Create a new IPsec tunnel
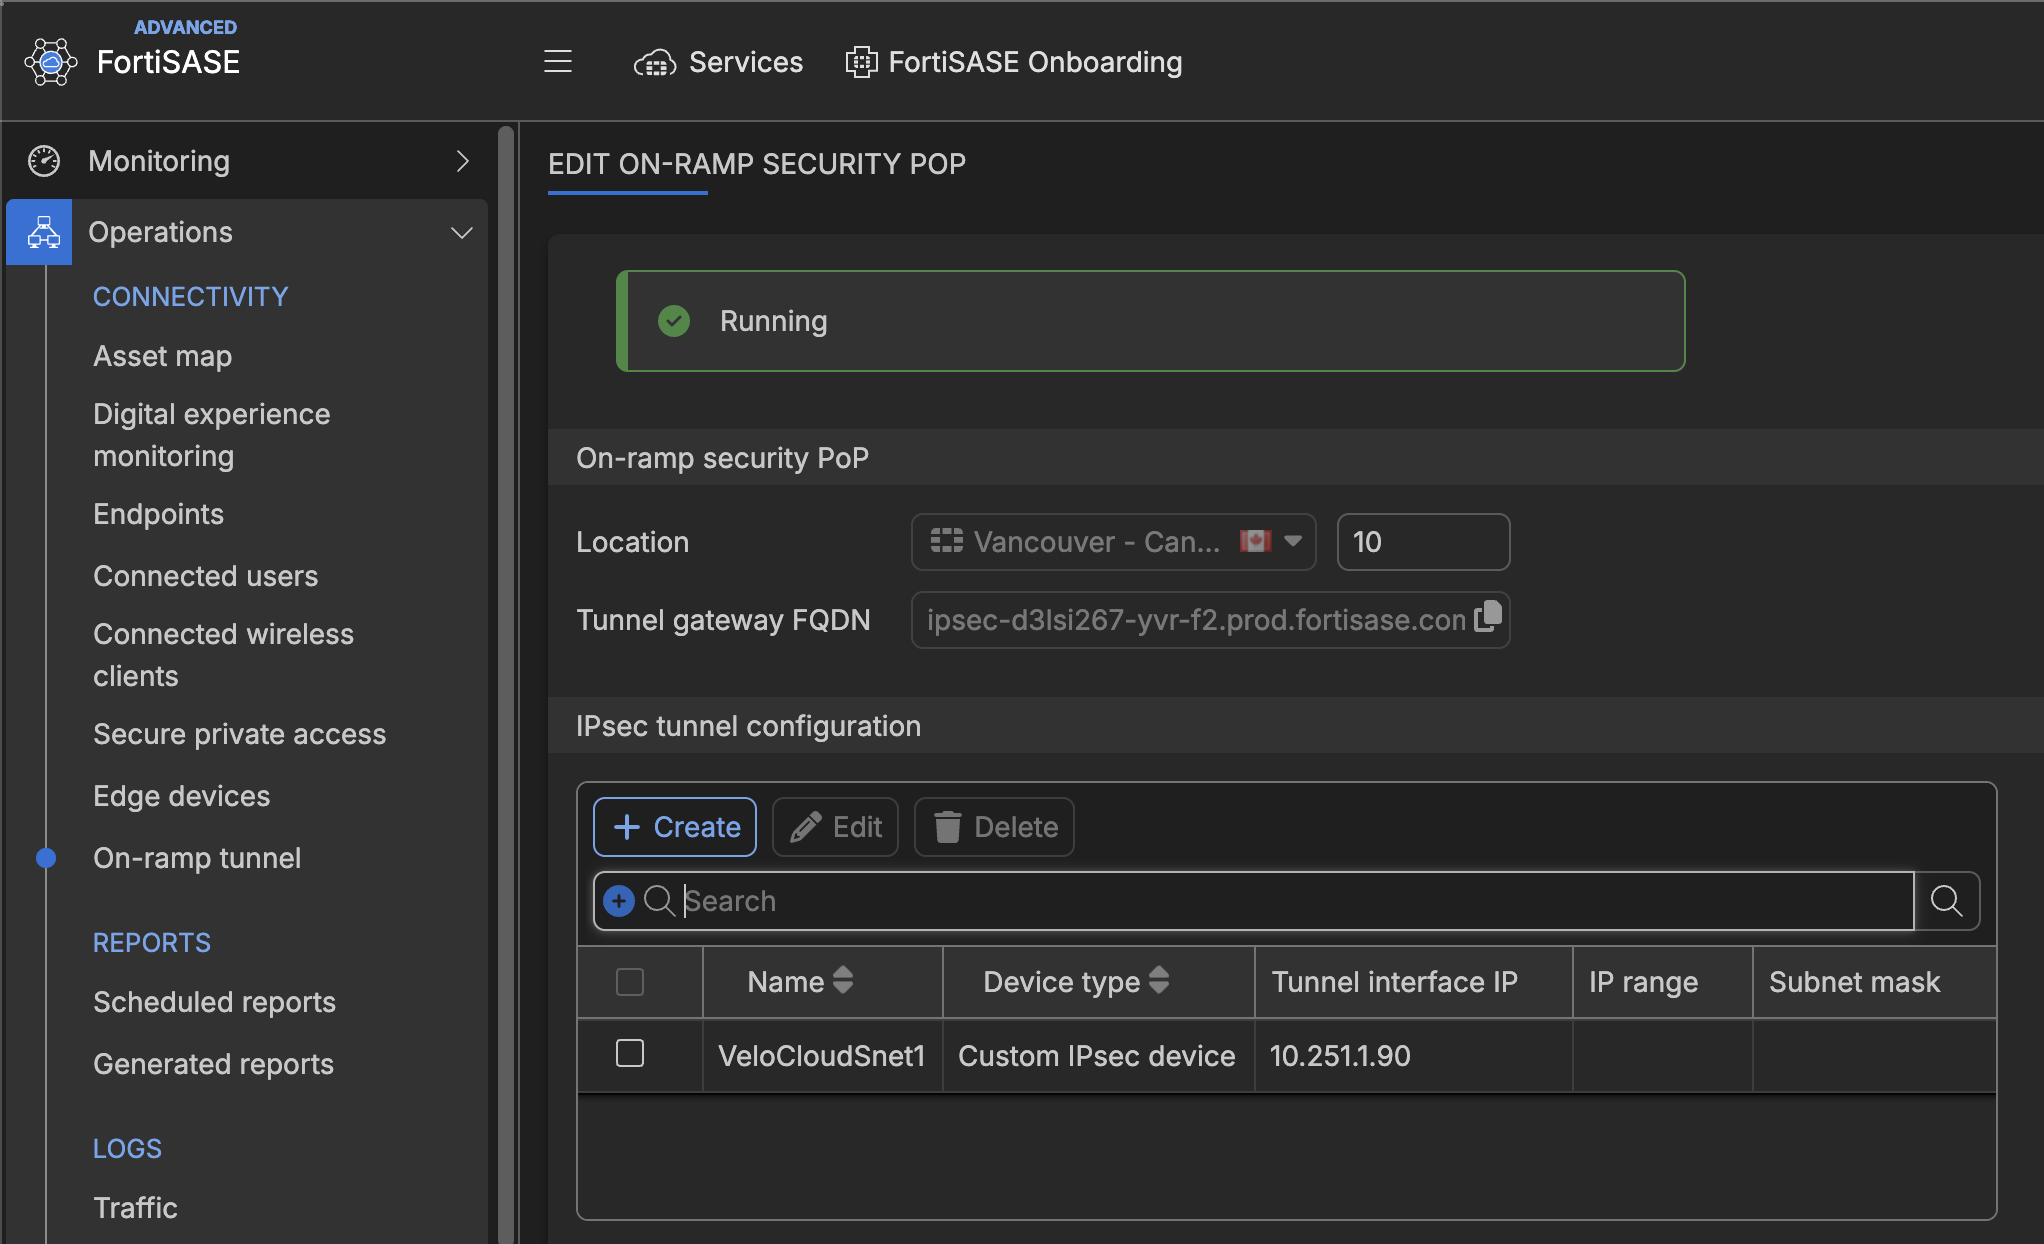 point(675,827)
